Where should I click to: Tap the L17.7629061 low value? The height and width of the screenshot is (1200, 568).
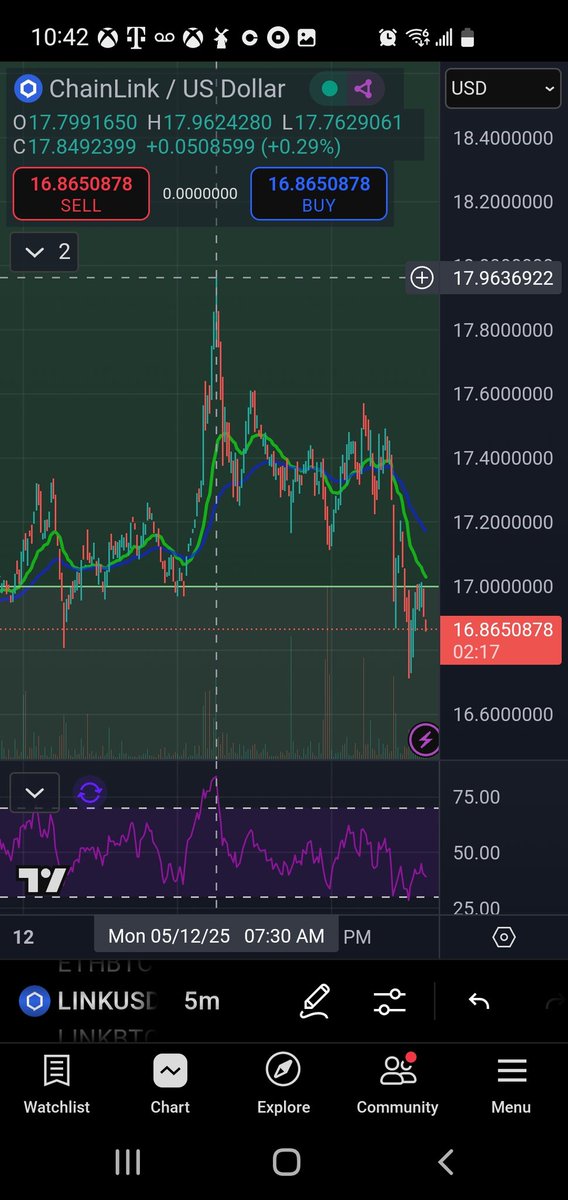341,122
